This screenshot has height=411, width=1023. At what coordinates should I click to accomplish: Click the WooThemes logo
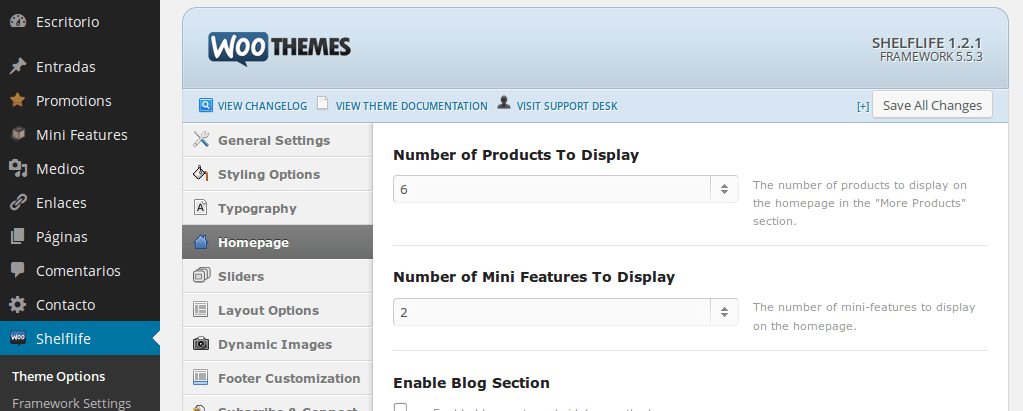pos(279,49)
